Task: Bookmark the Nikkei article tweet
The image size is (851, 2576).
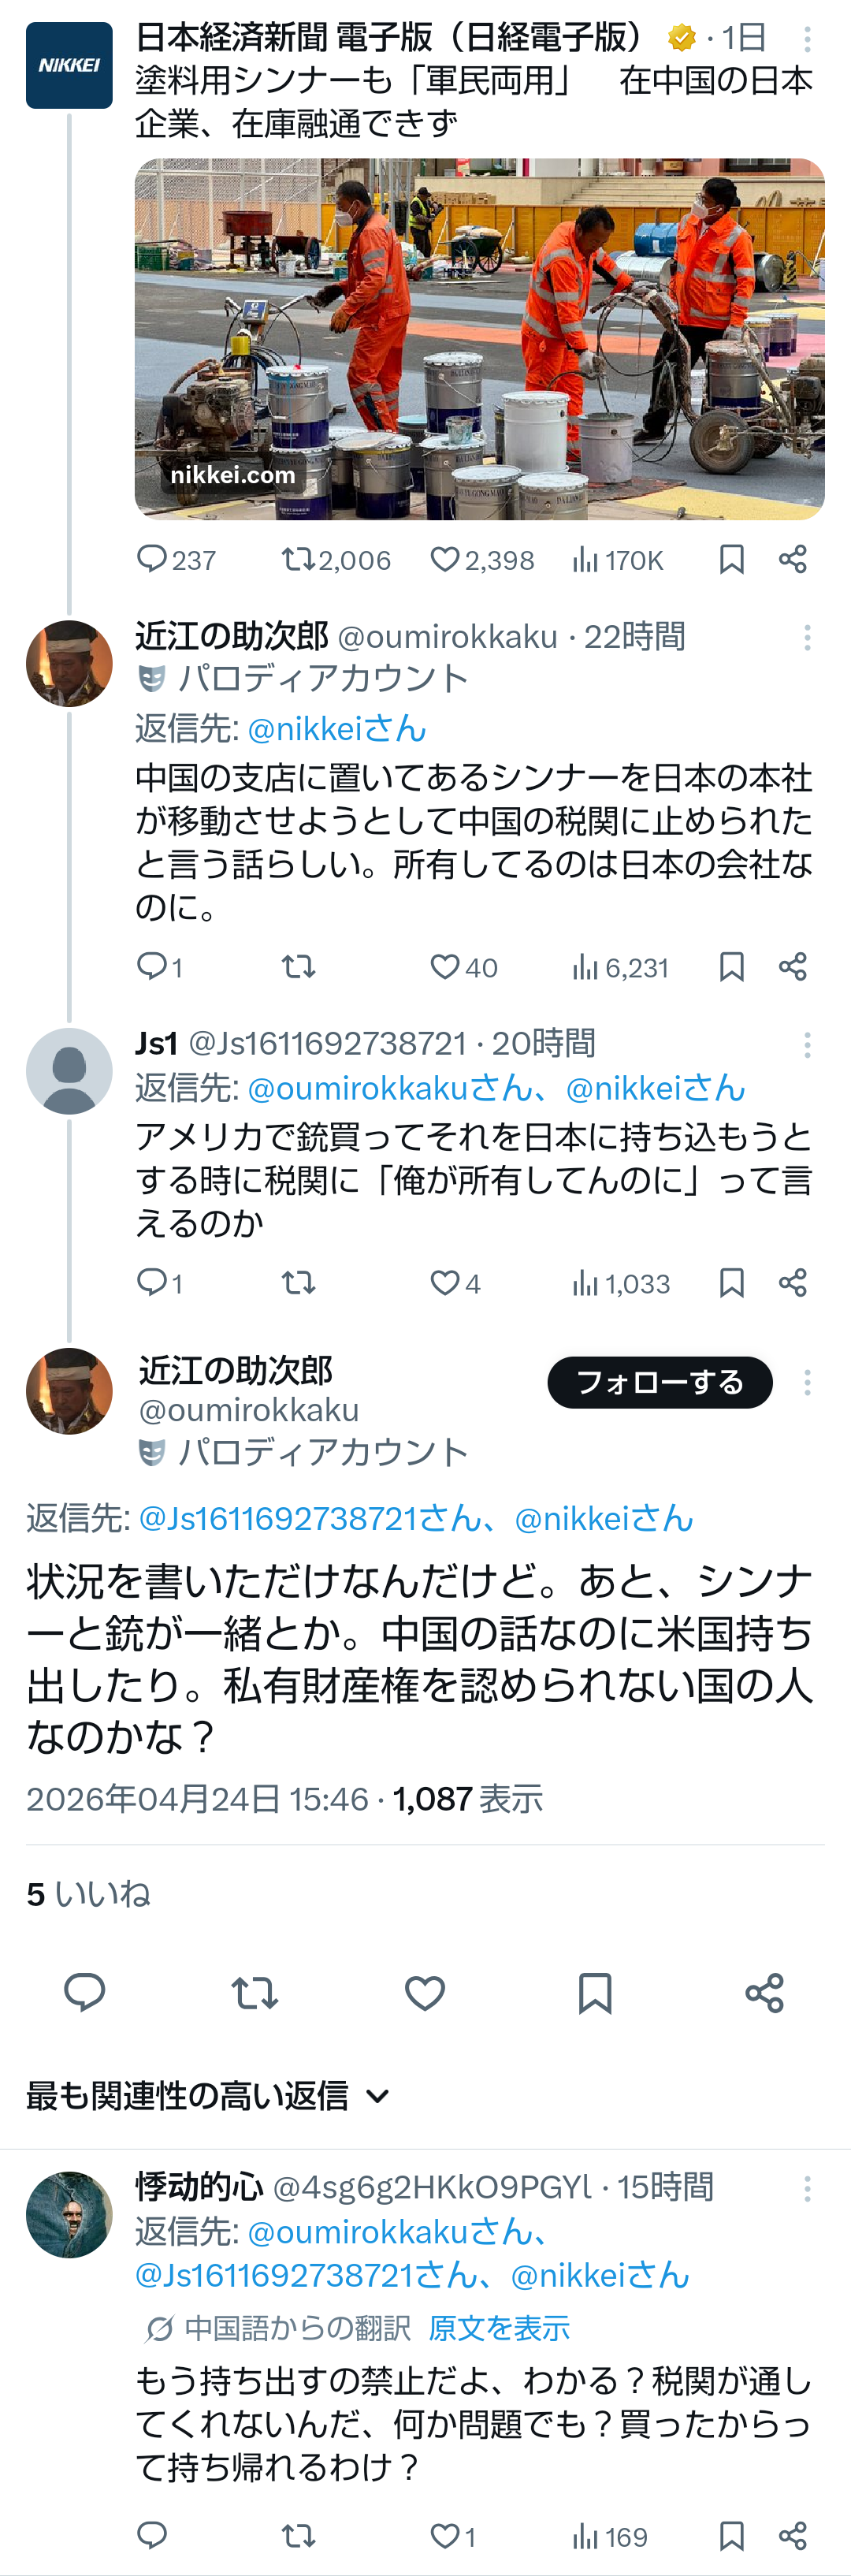Action: click(x=732, y=559)
